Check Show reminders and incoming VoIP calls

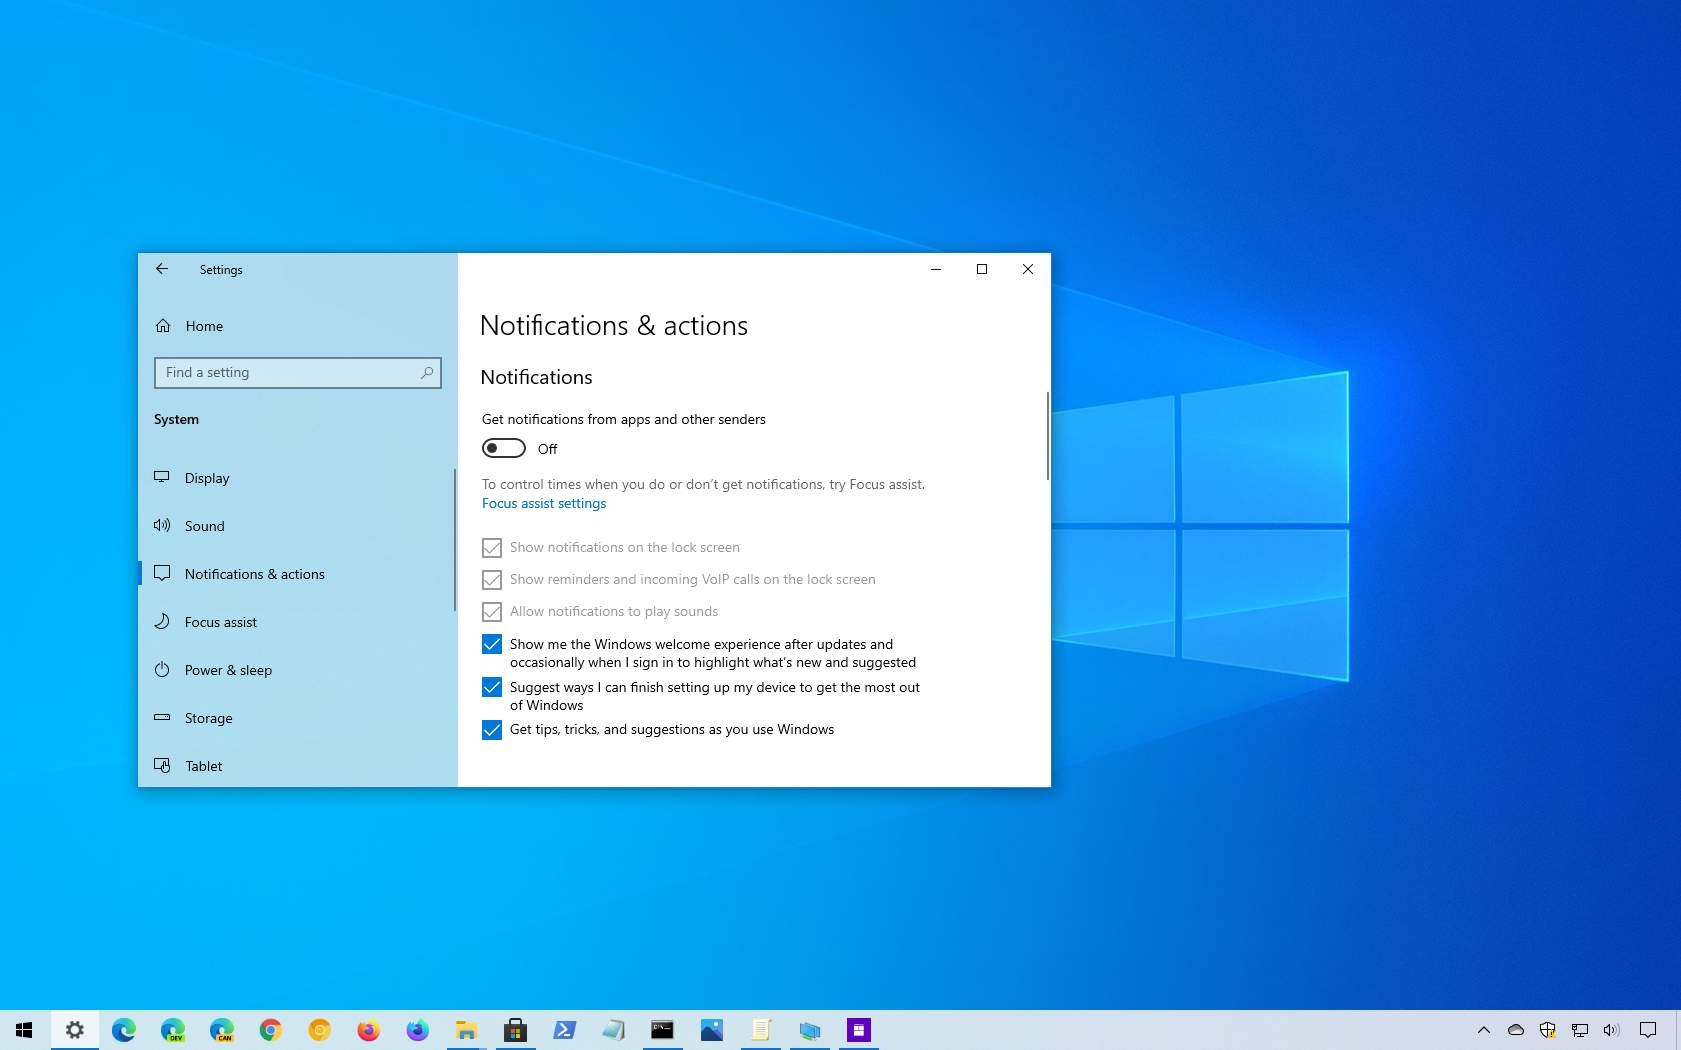click(492, 580)
